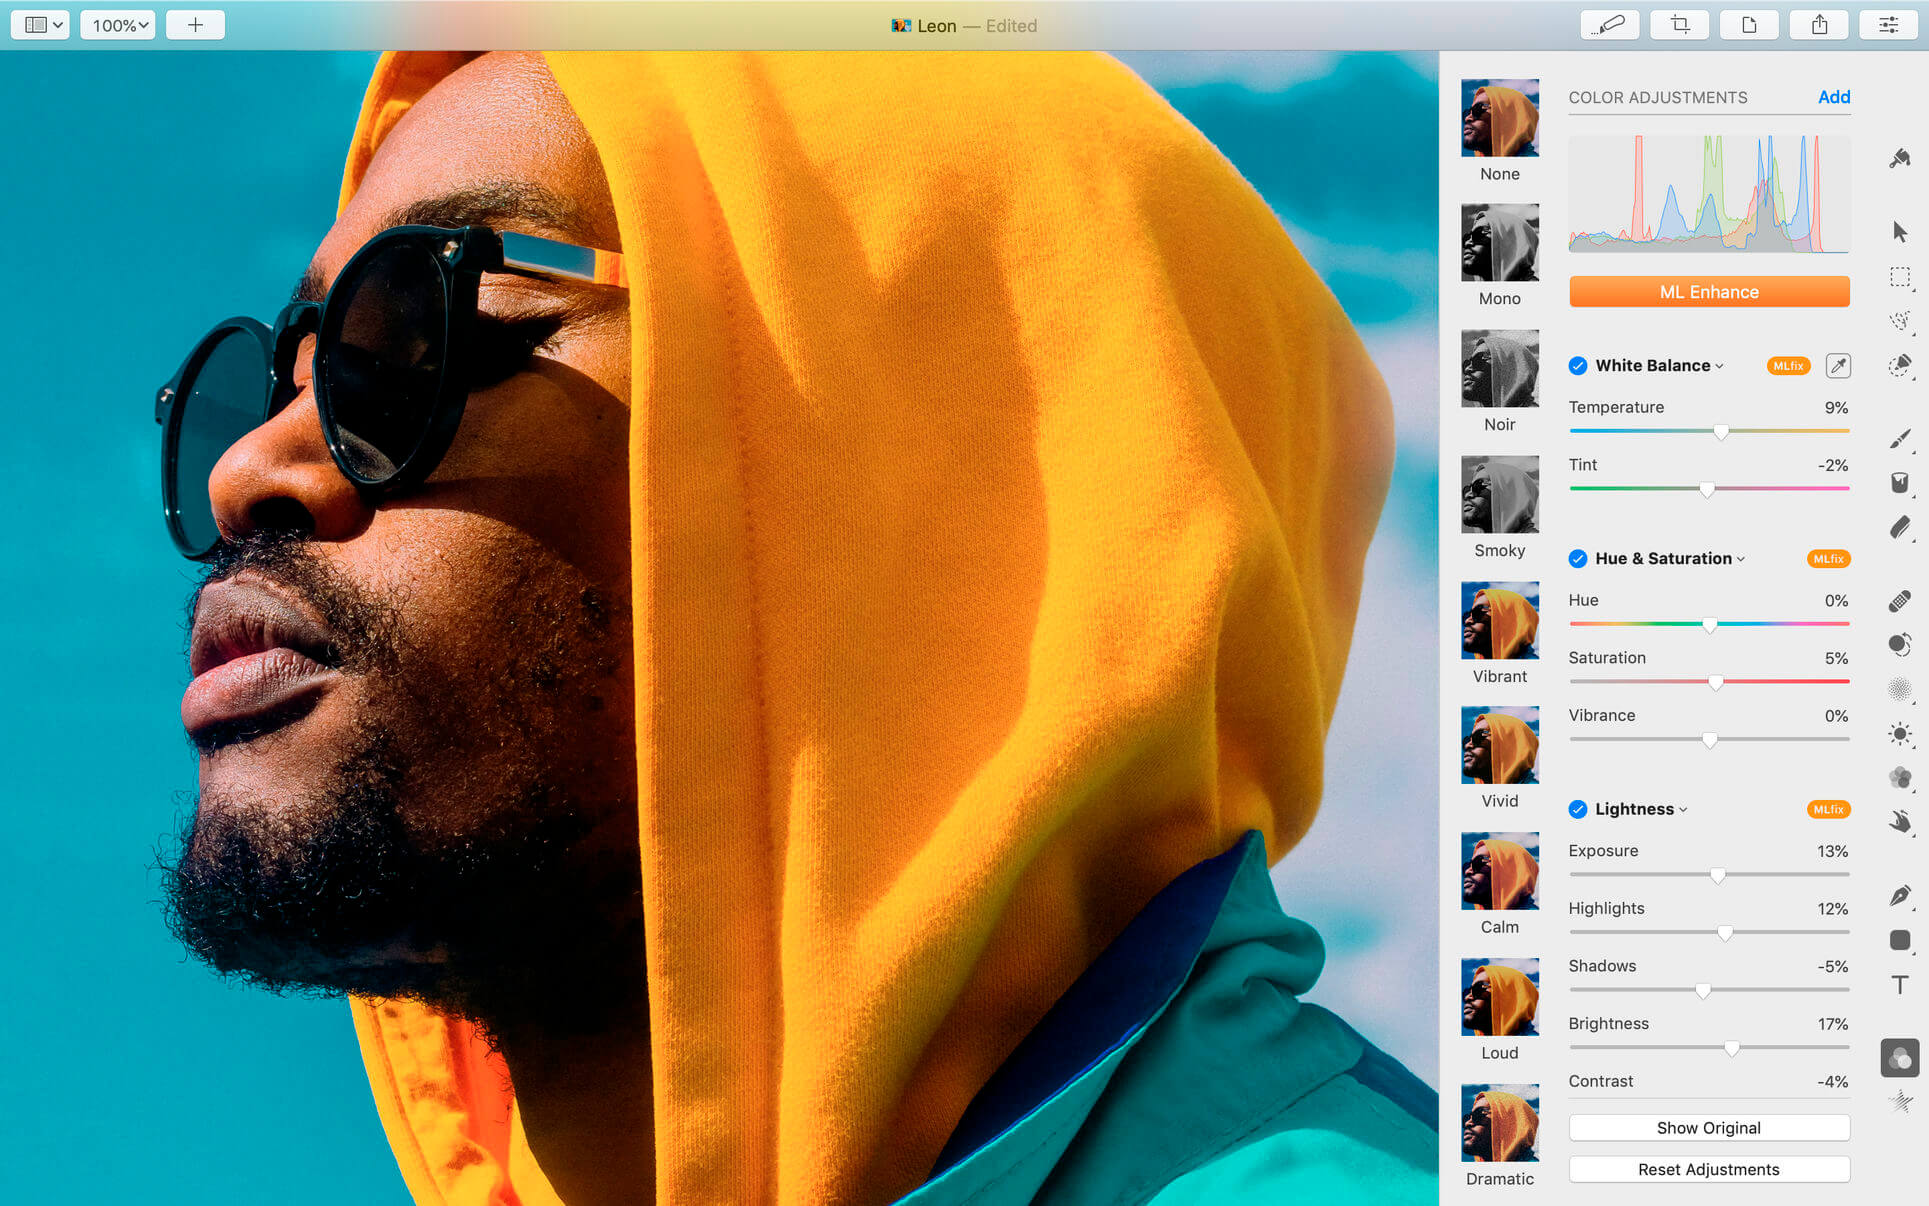1929x1206 pixels.
Task: Select the rectangular selection tool
Action: 1900,277
